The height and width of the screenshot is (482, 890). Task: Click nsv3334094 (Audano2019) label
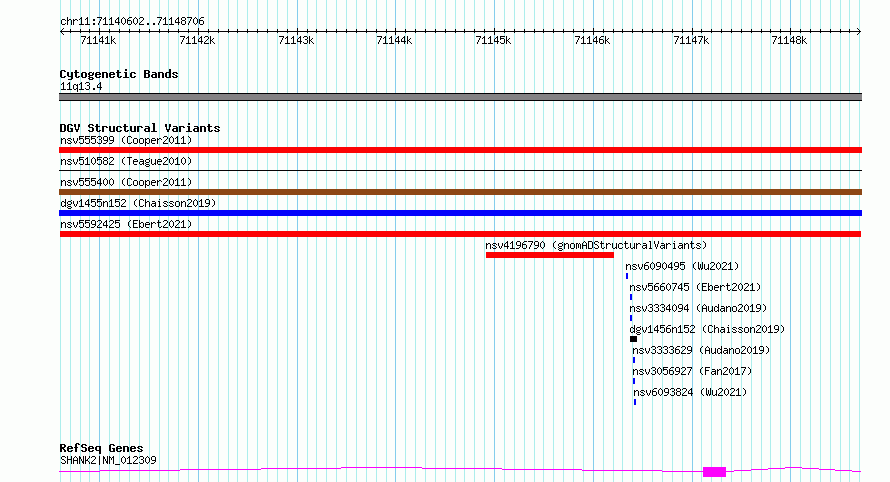click(x=698, y=308)
